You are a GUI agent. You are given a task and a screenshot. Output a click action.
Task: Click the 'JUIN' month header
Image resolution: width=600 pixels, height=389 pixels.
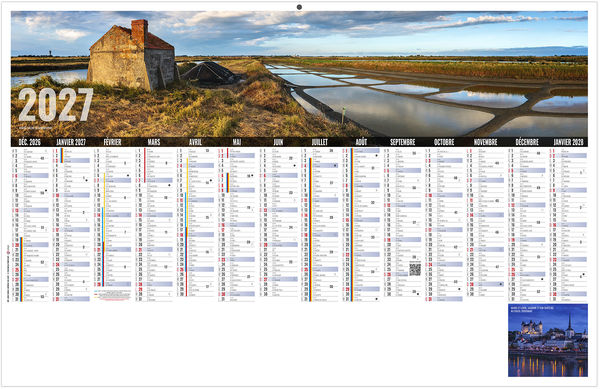(278, 142)
